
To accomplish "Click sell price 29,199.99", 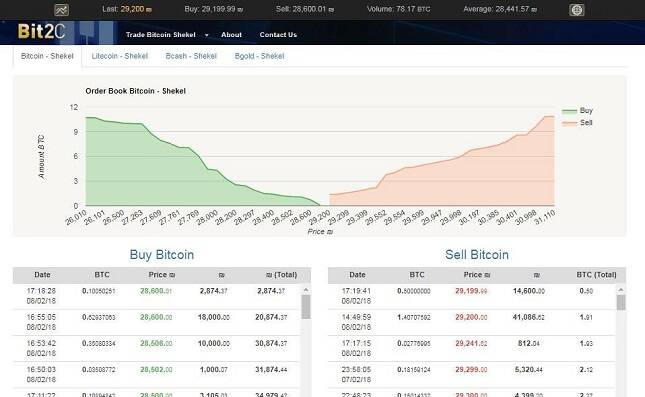I will coord(471,291).
